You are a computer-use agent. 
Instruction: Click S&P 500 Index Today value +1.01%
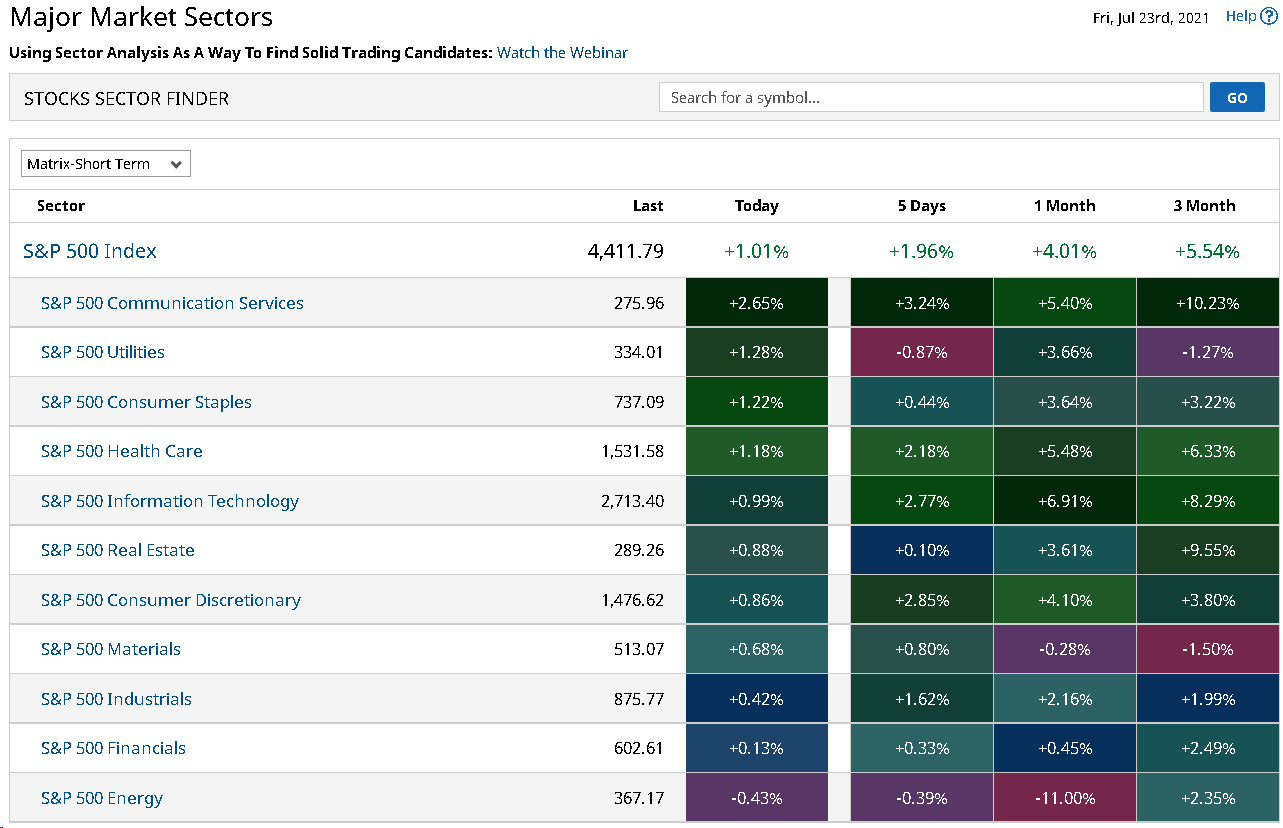[757, 251]
